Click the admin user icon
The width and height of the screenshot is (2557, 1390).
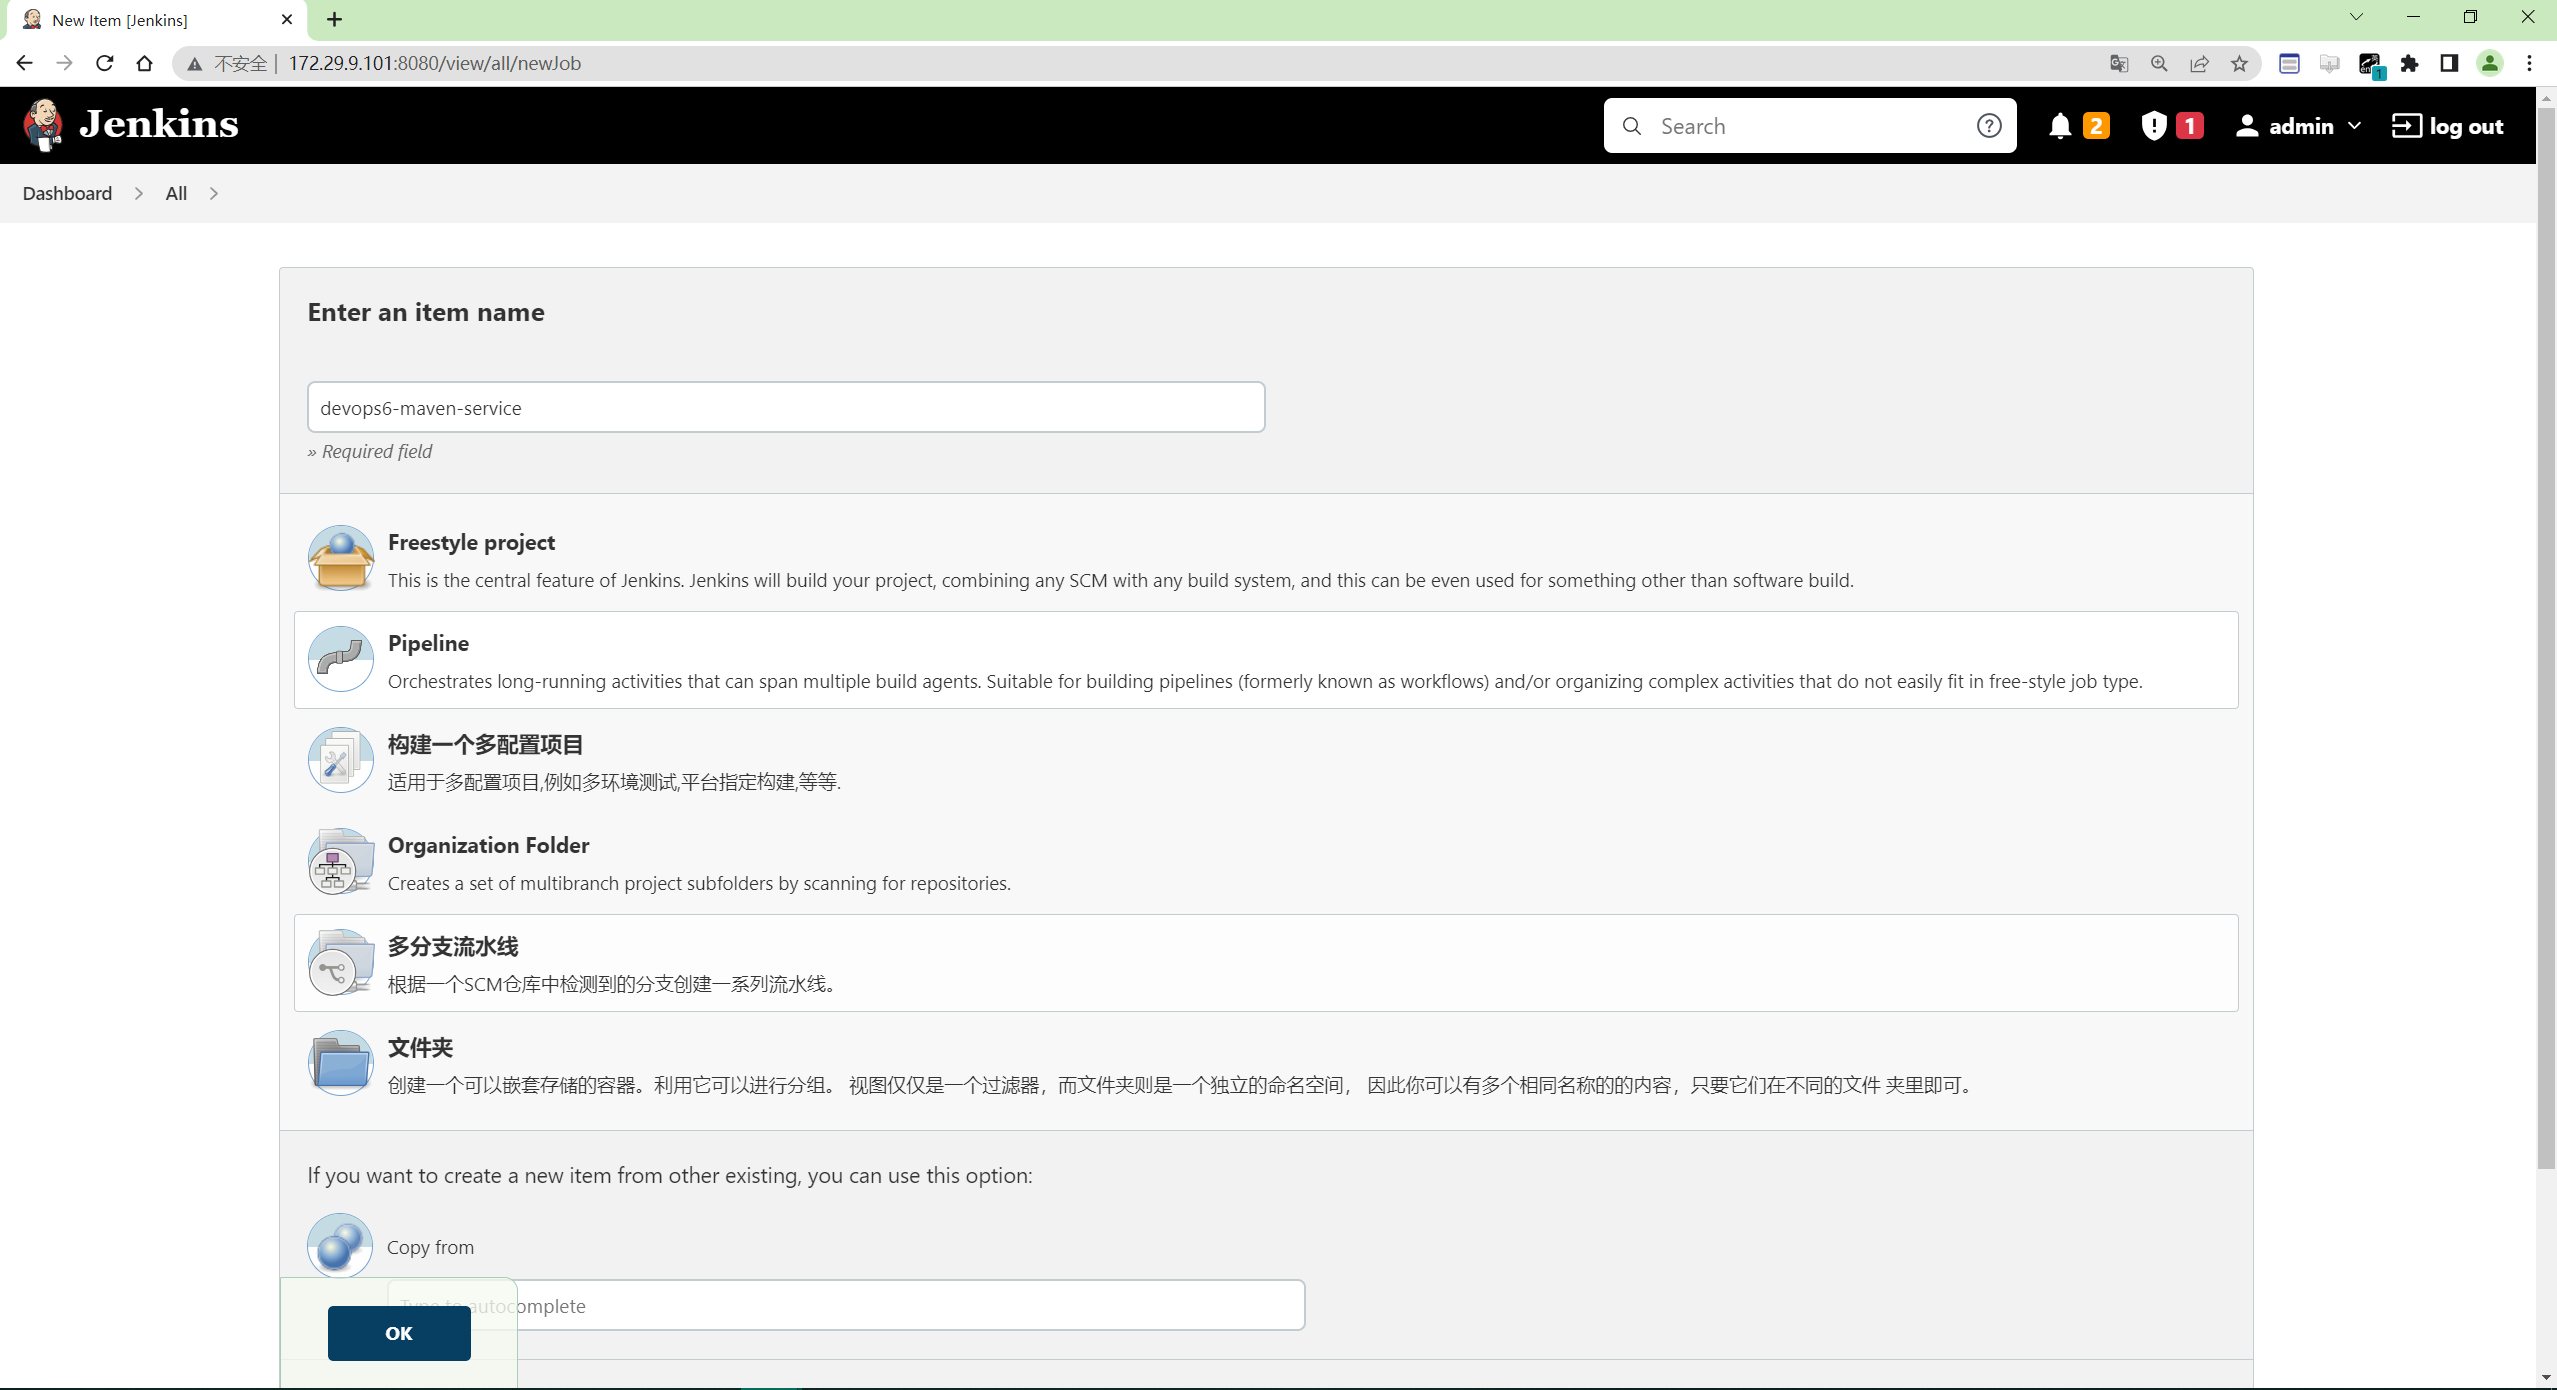point(2247,126)
